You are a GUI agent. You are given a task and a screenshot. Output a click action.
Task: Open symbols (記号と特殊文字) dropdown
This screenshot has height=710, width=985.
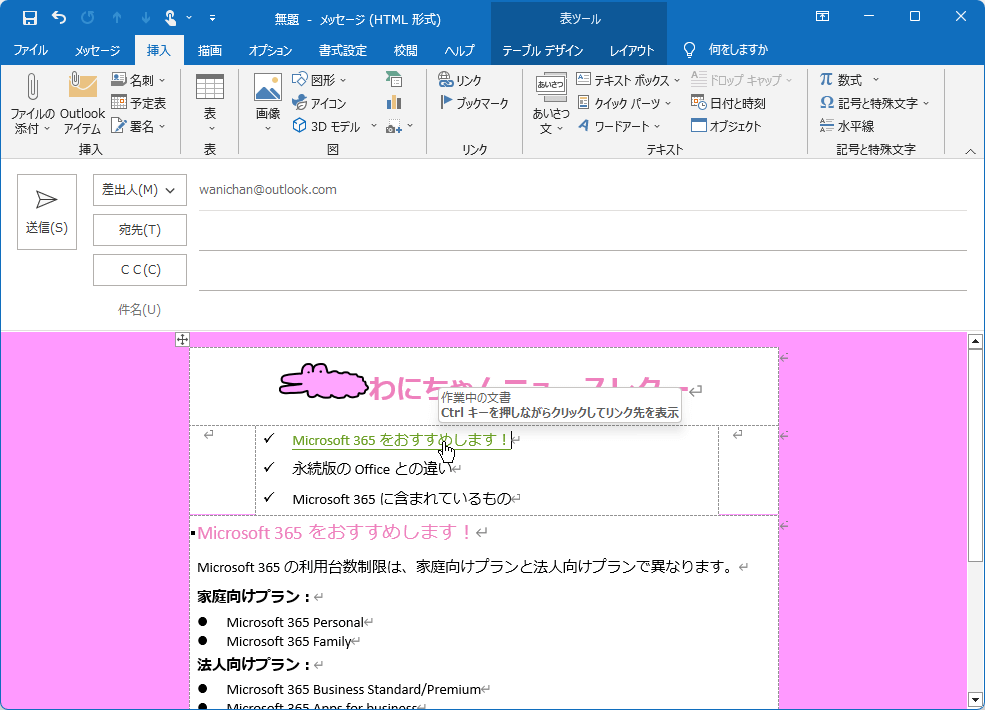pos(874,102)
